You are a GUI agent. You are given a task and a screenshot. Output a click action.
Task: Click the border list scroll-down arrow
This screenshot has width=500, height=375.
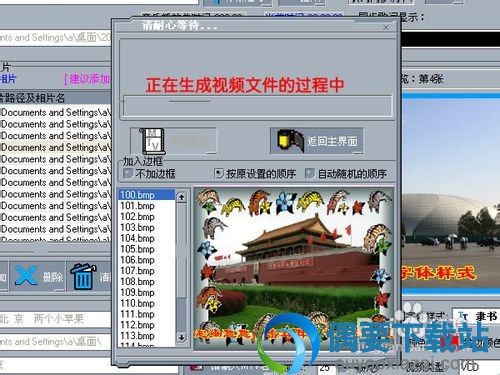click(181, 338)
